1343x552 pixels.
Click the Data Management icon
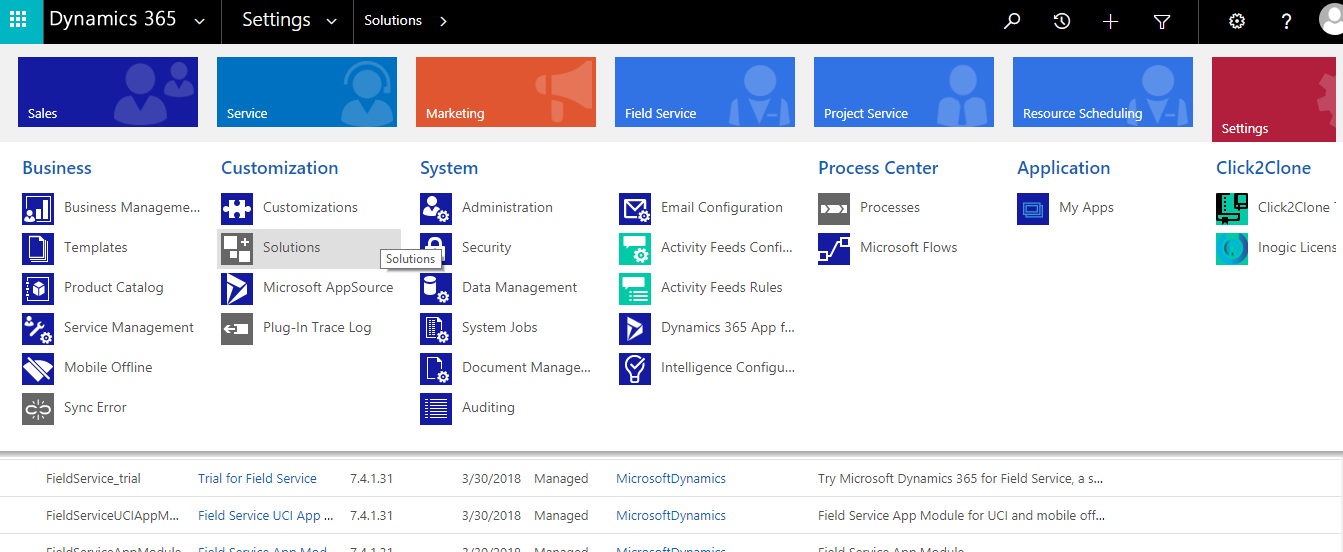[x=436, y=289]
